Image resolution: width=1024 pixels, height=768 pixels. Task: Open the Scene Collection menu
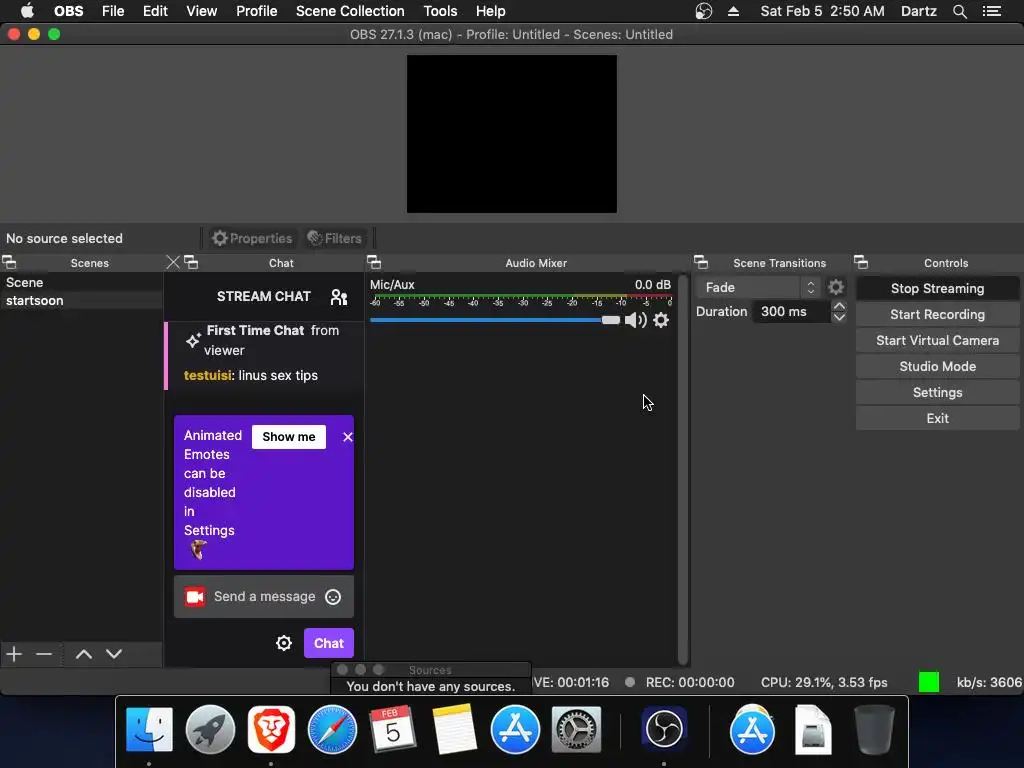click(x=350, y=11)
